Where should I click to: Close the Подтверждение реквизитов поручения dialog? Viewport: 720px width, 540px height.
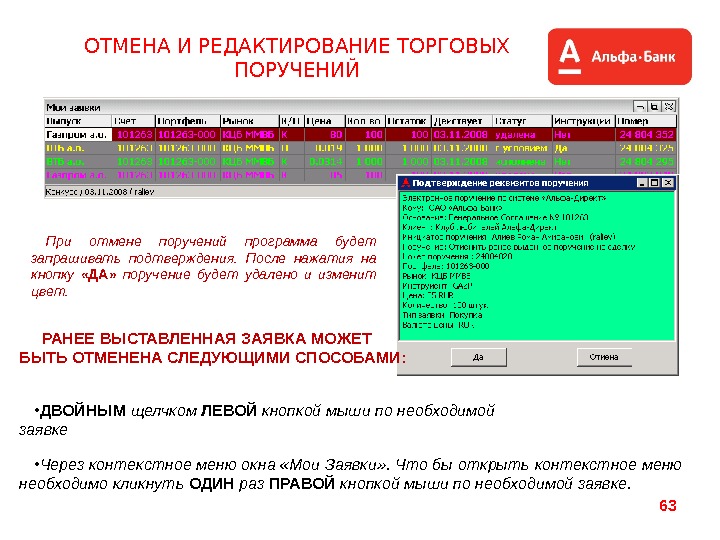coord(668,183)
